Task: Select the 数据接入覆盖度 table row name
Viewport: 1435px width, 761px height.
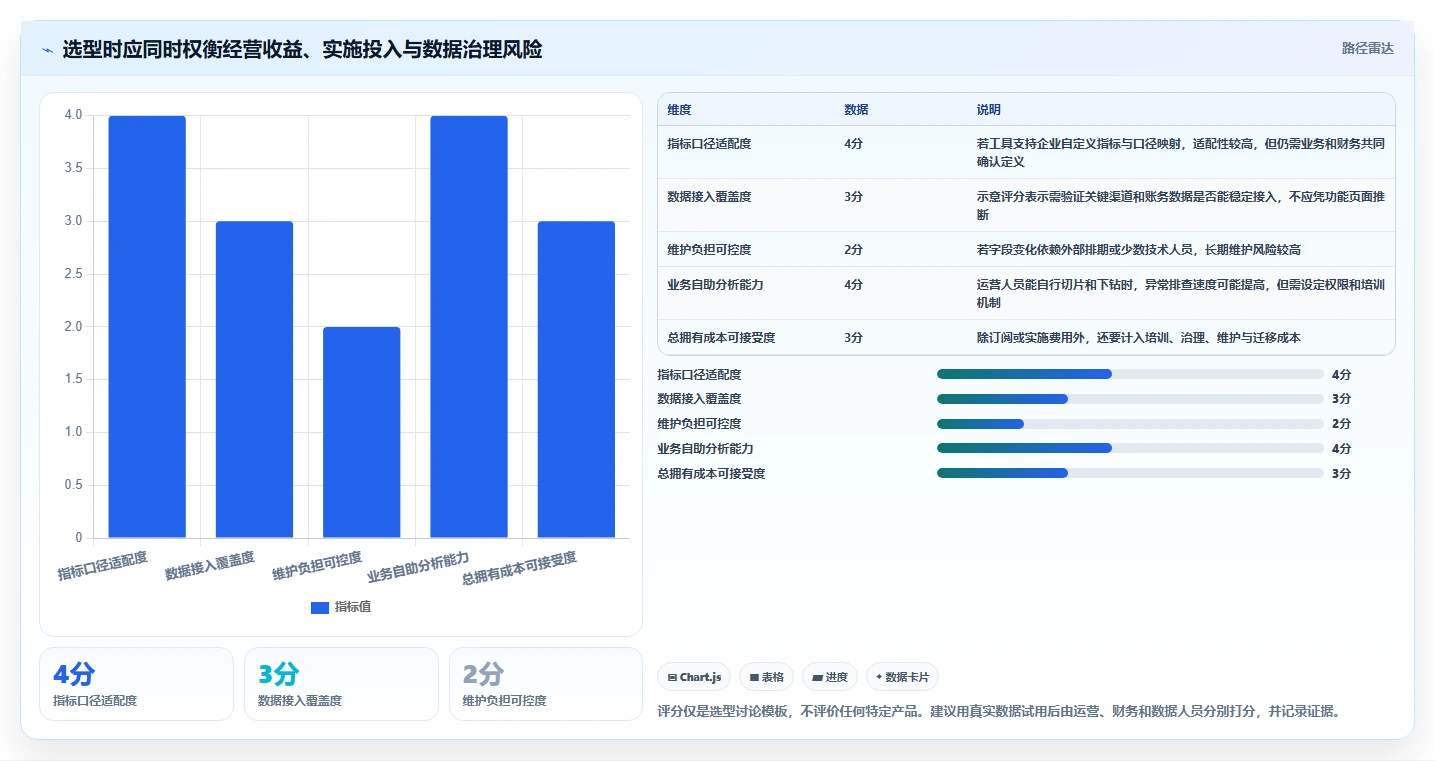Action: tap(709, 197)
